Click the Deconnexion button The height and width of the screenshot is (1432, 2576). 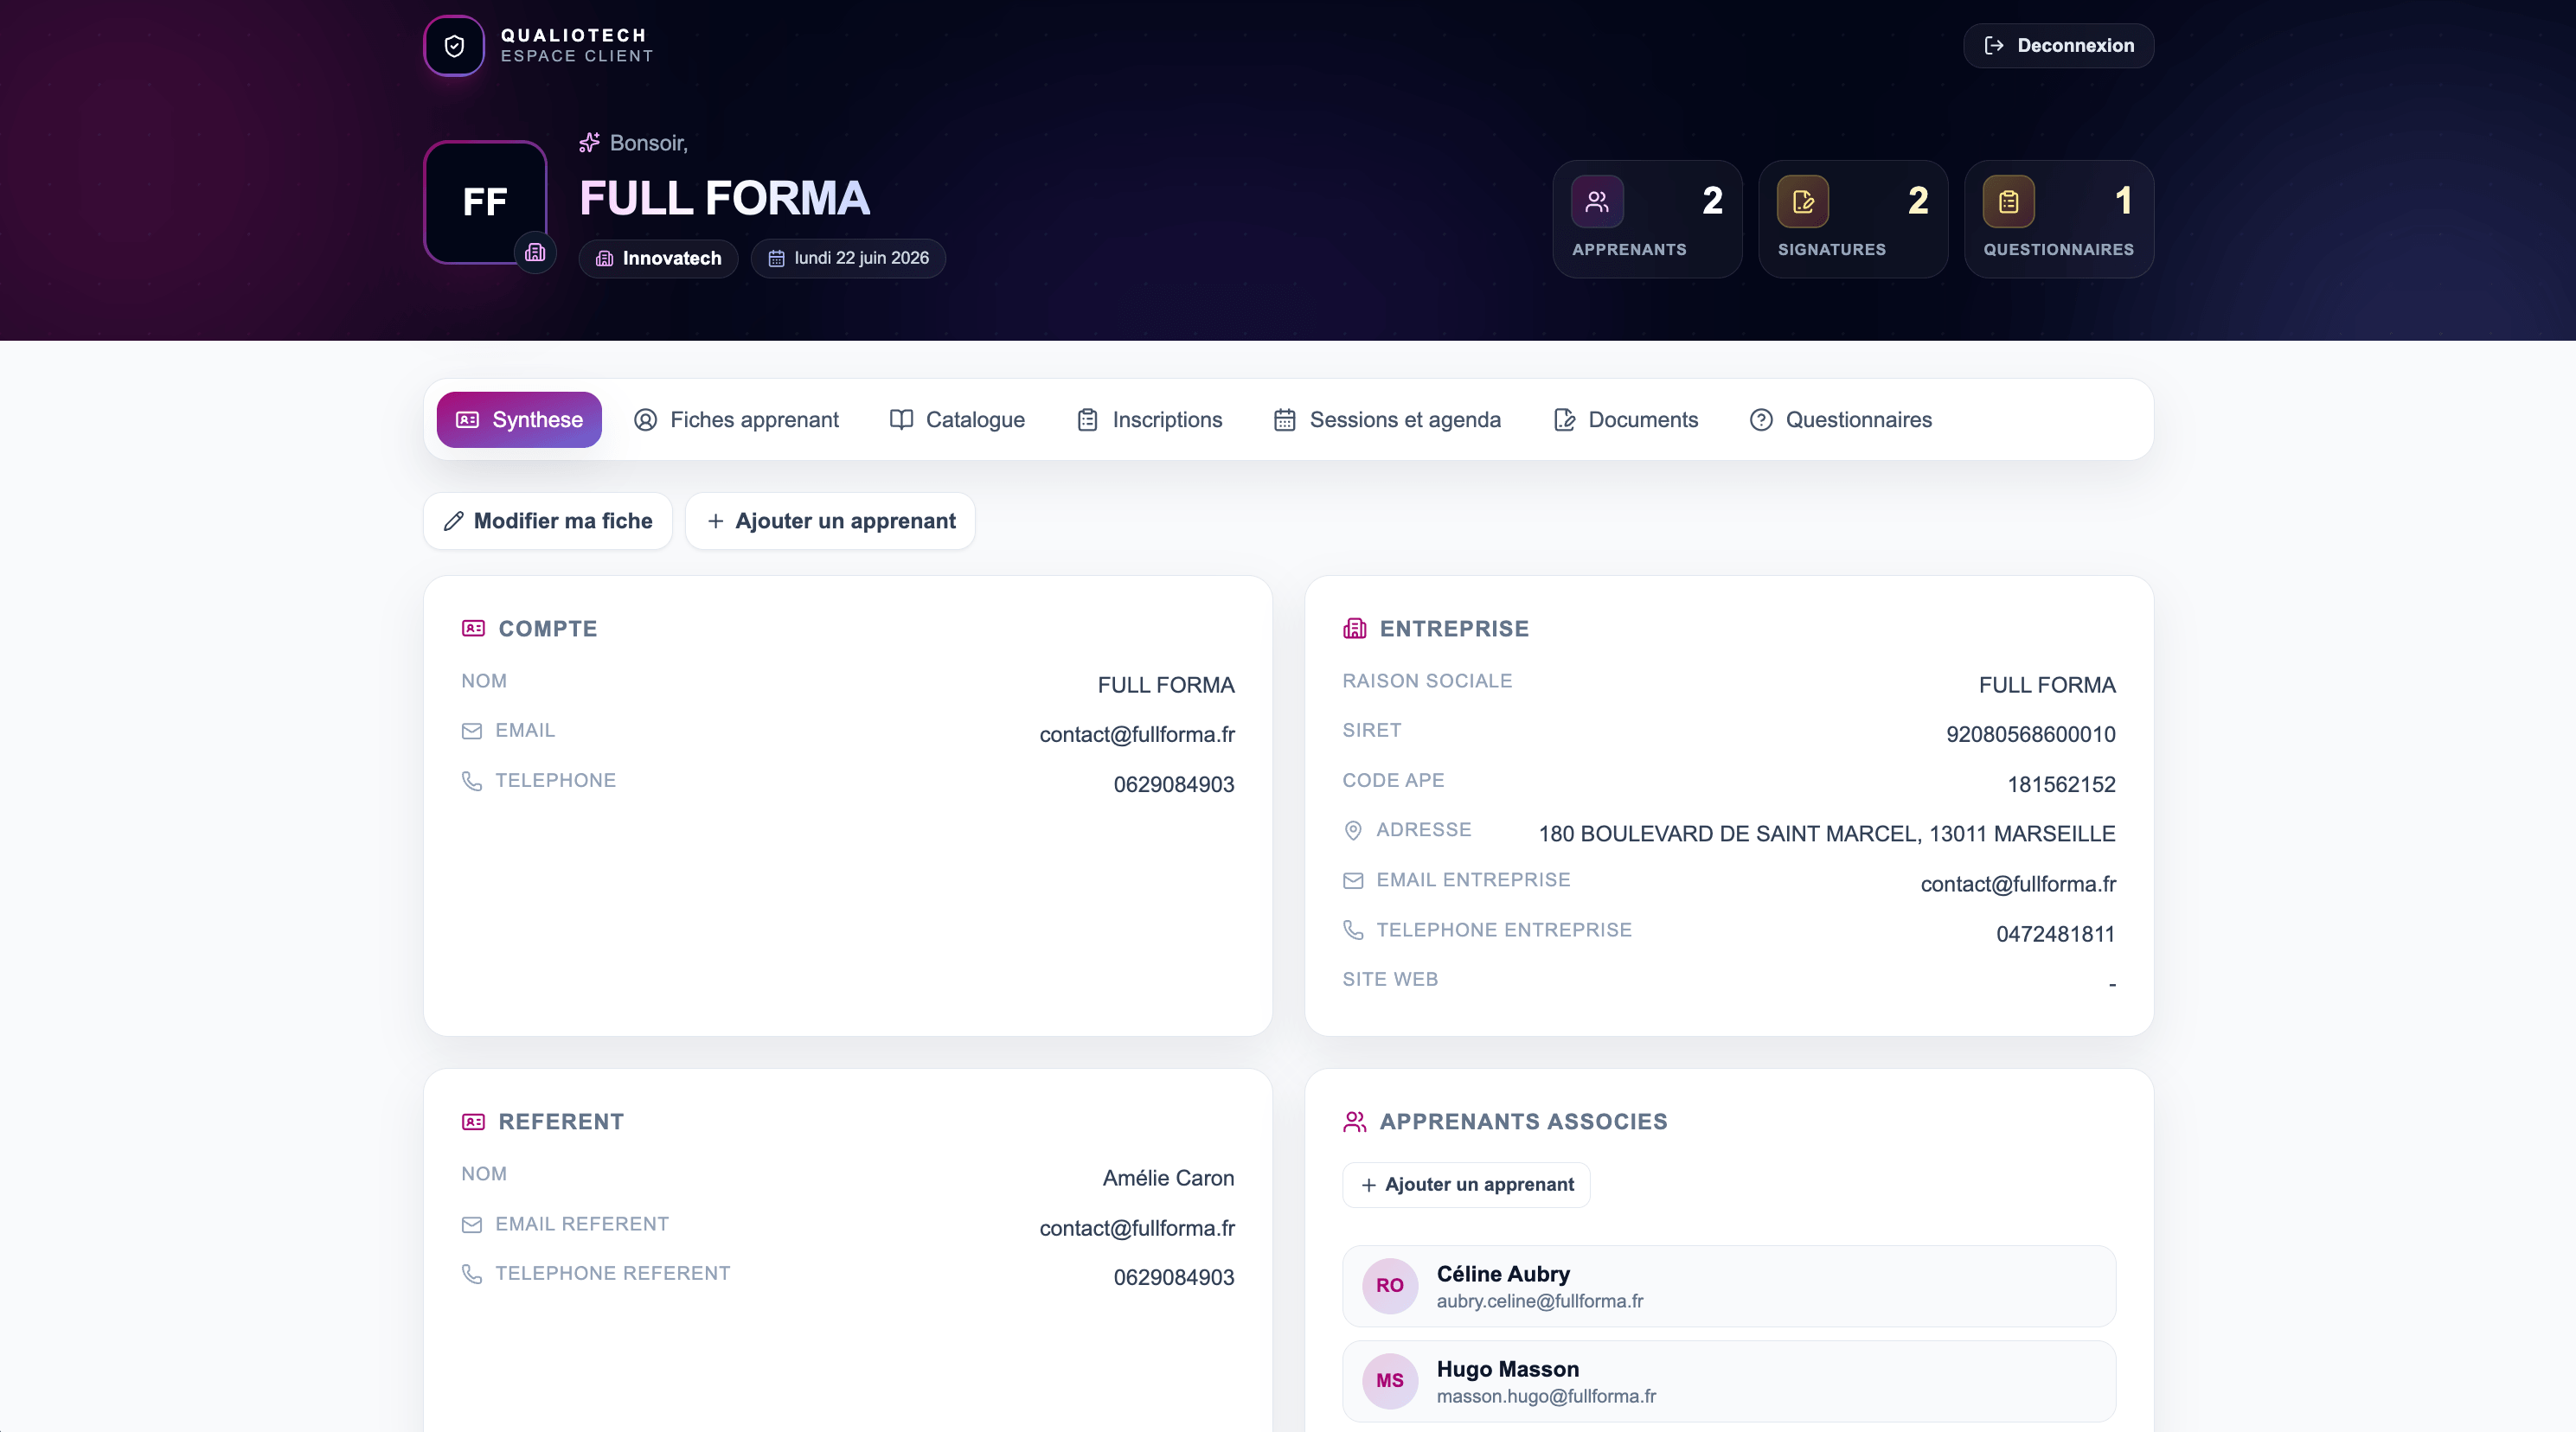point(2058,46)
